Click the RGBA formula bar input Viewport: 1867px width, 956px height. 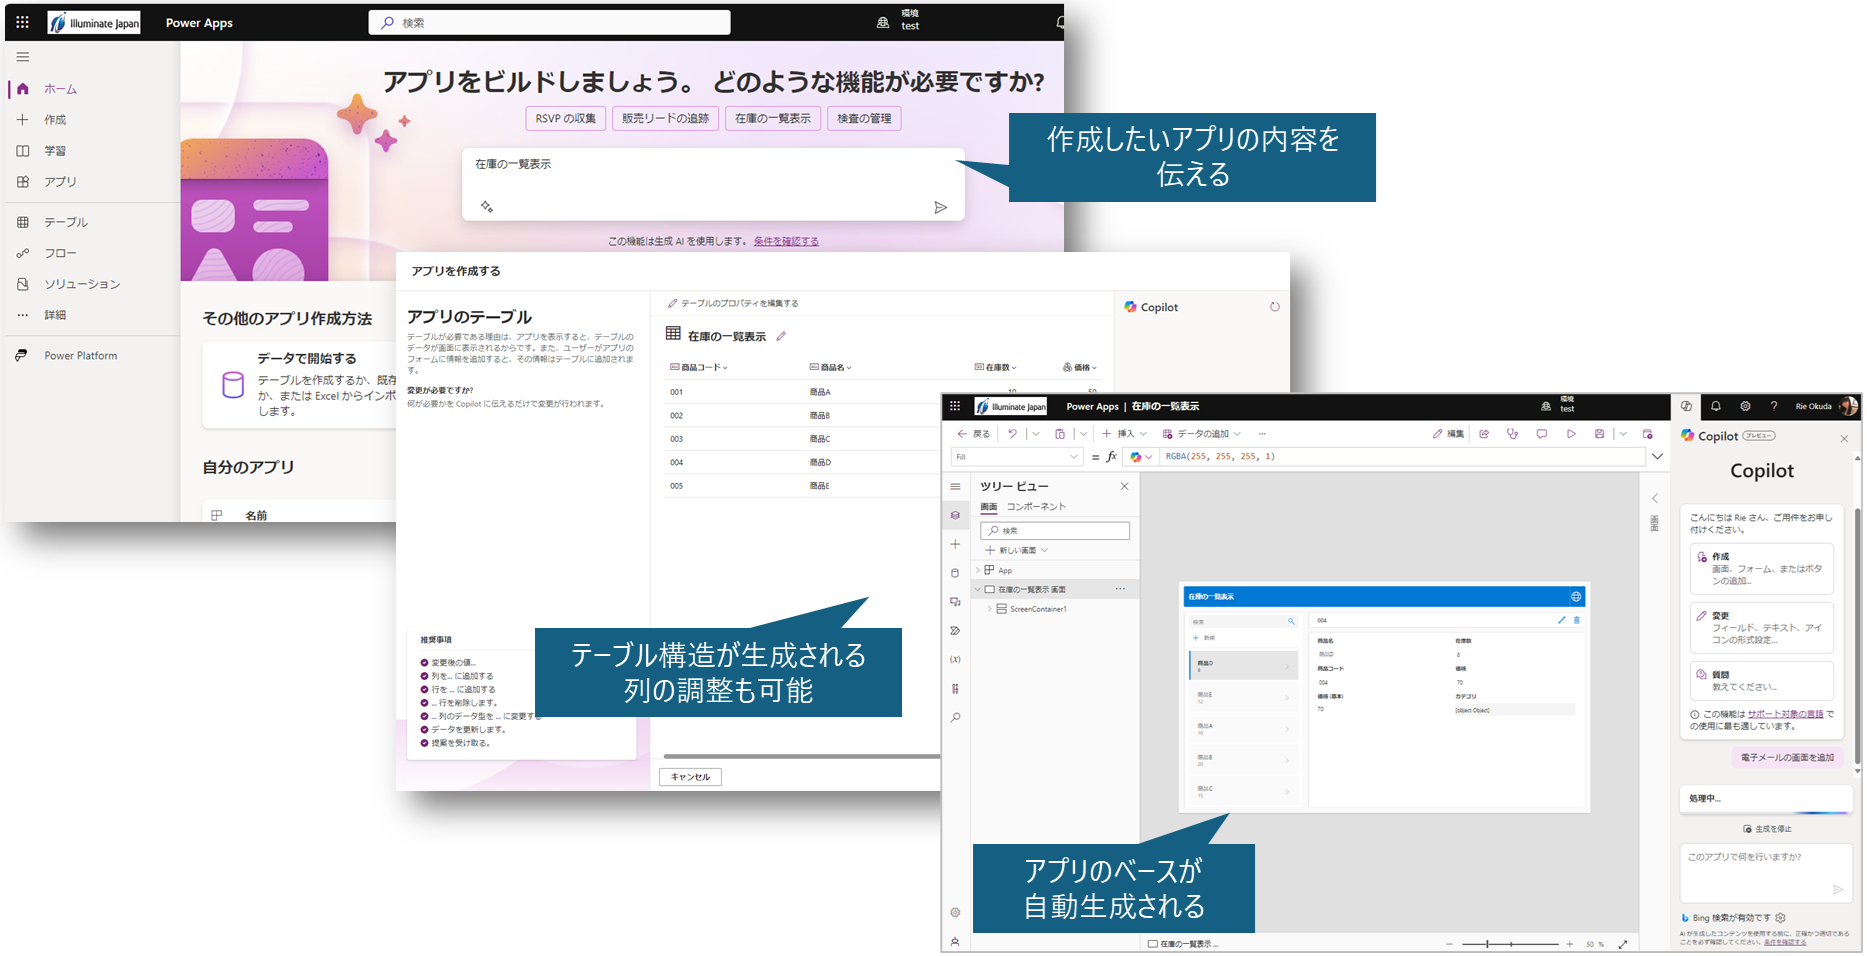click(x=1402, y=457)
